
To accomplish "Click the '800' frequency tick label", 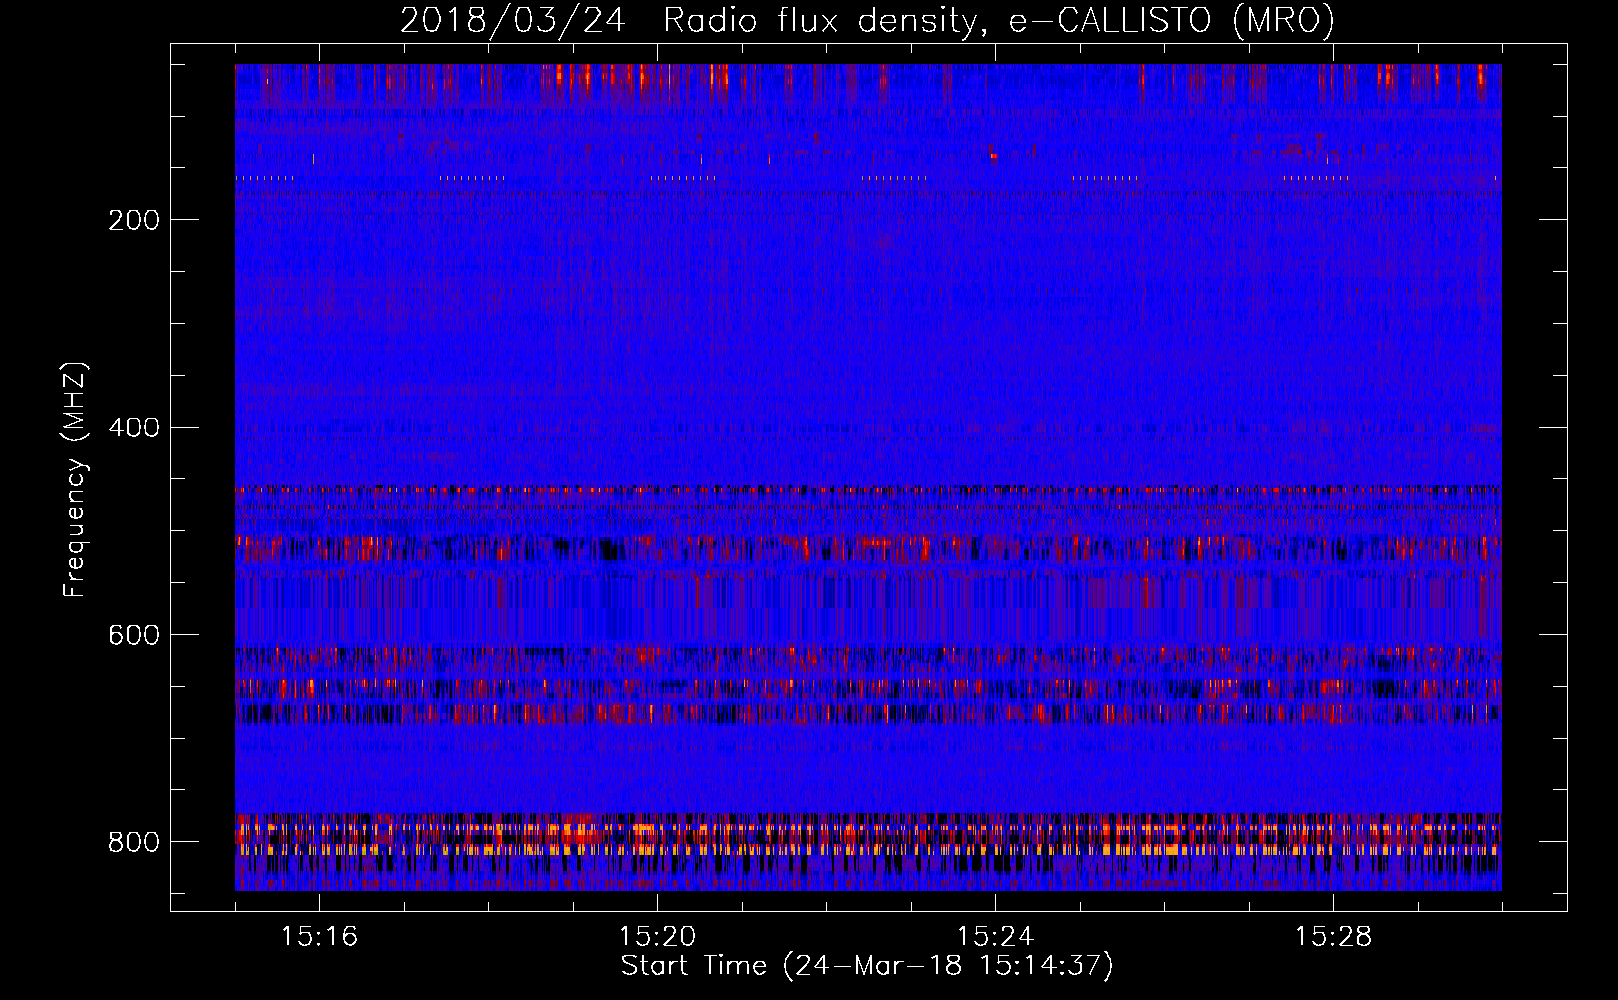I will 133,842.
